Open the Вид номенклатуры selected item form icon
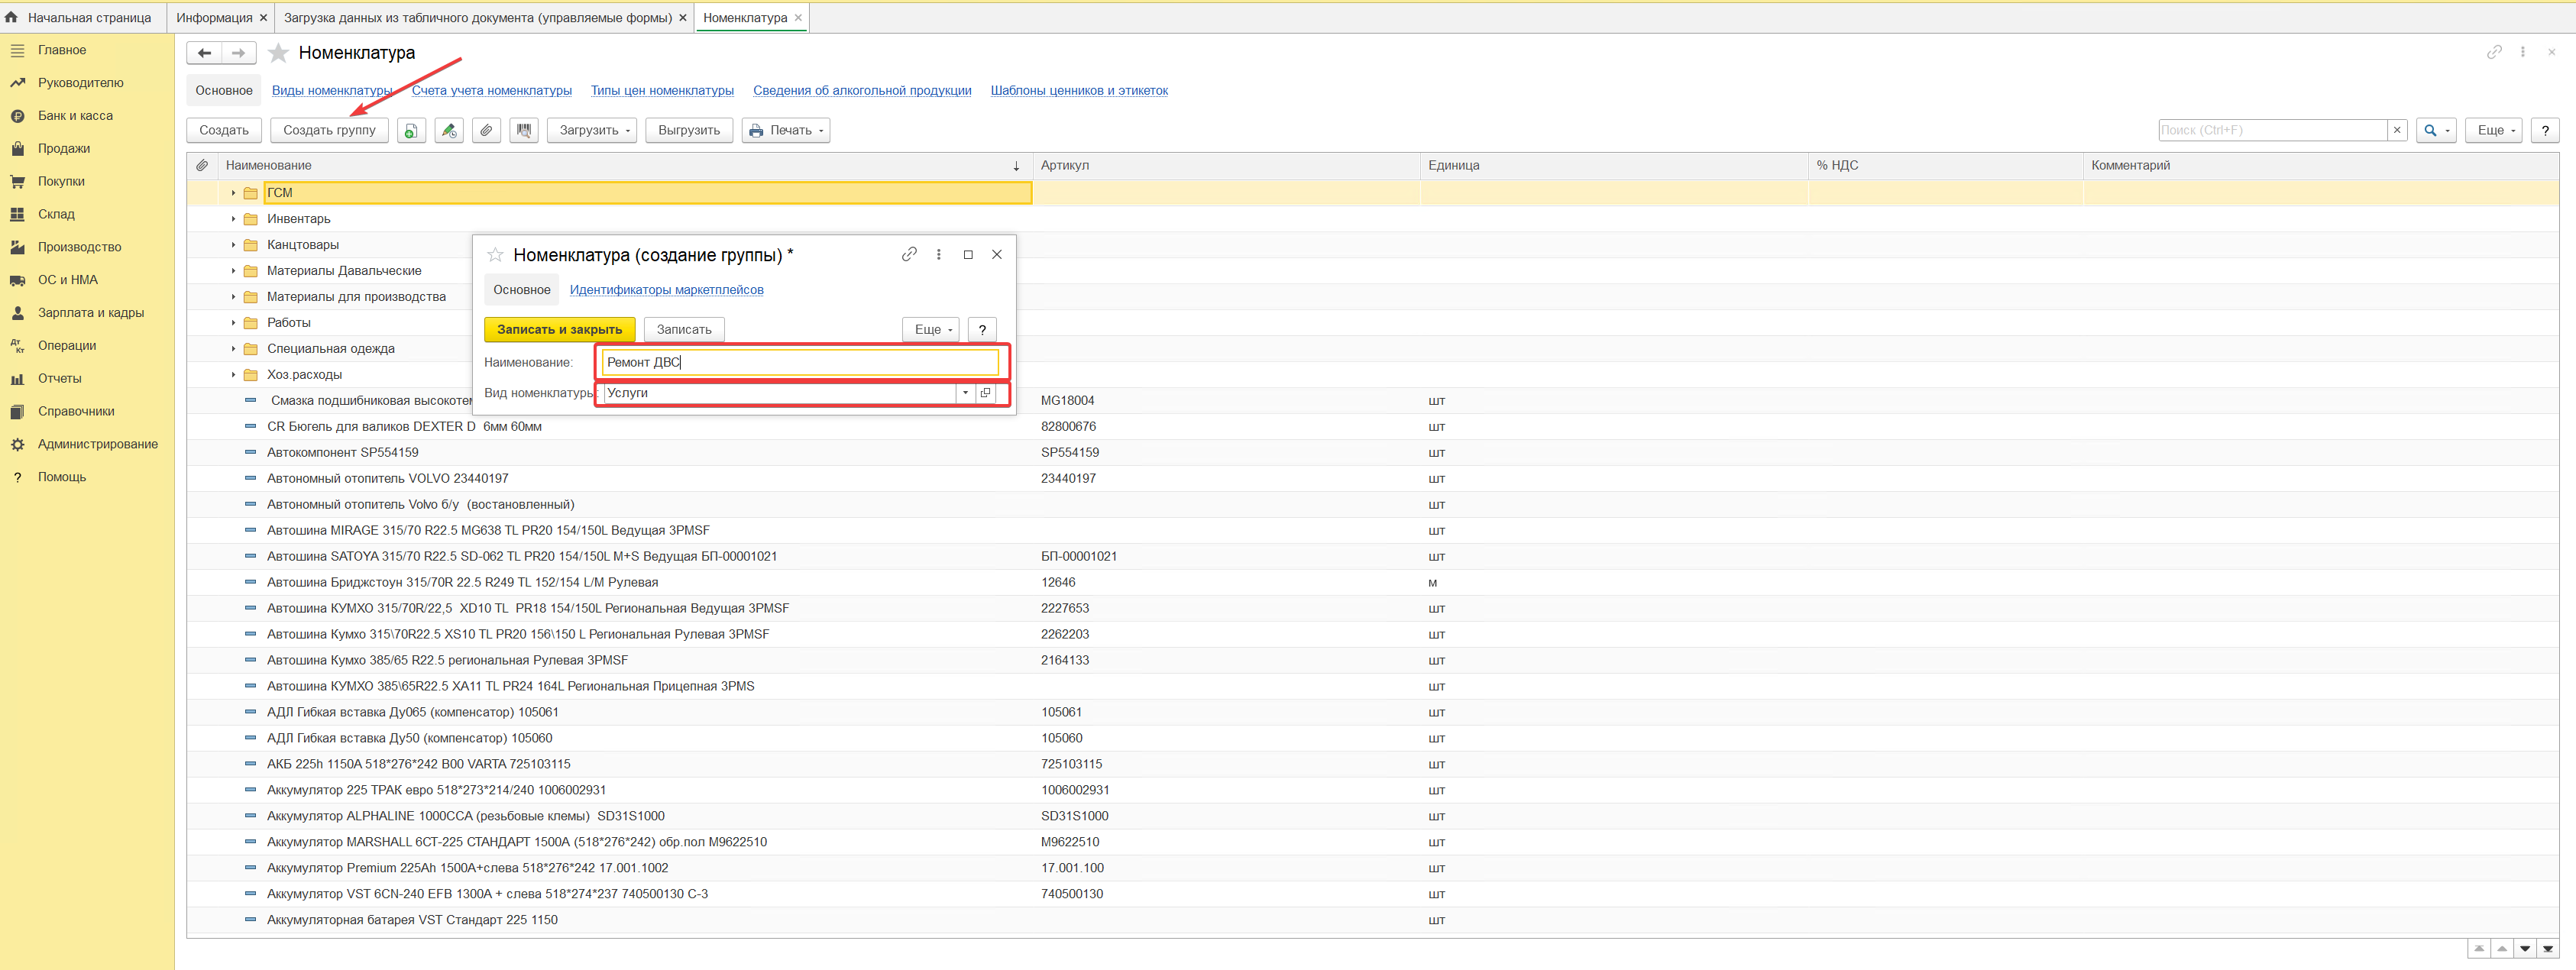2576x970 pixels. pyautogui.click(x=986, y=393)
